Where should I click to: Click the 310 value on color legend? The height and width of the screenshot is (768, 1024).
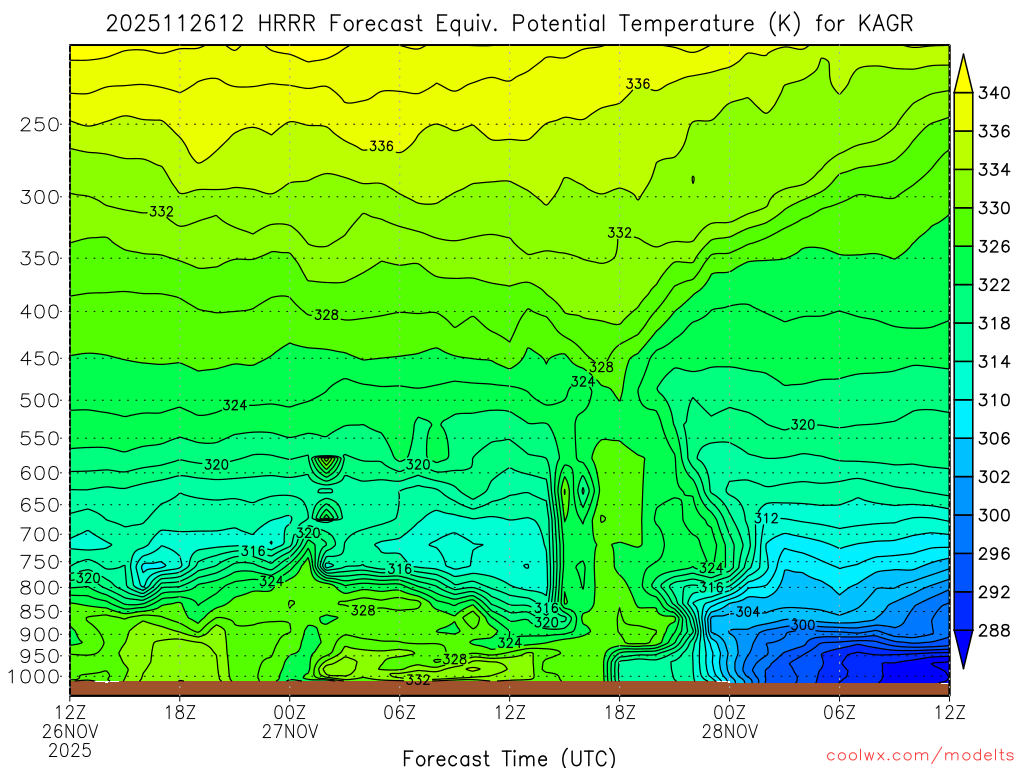[994, 400]
